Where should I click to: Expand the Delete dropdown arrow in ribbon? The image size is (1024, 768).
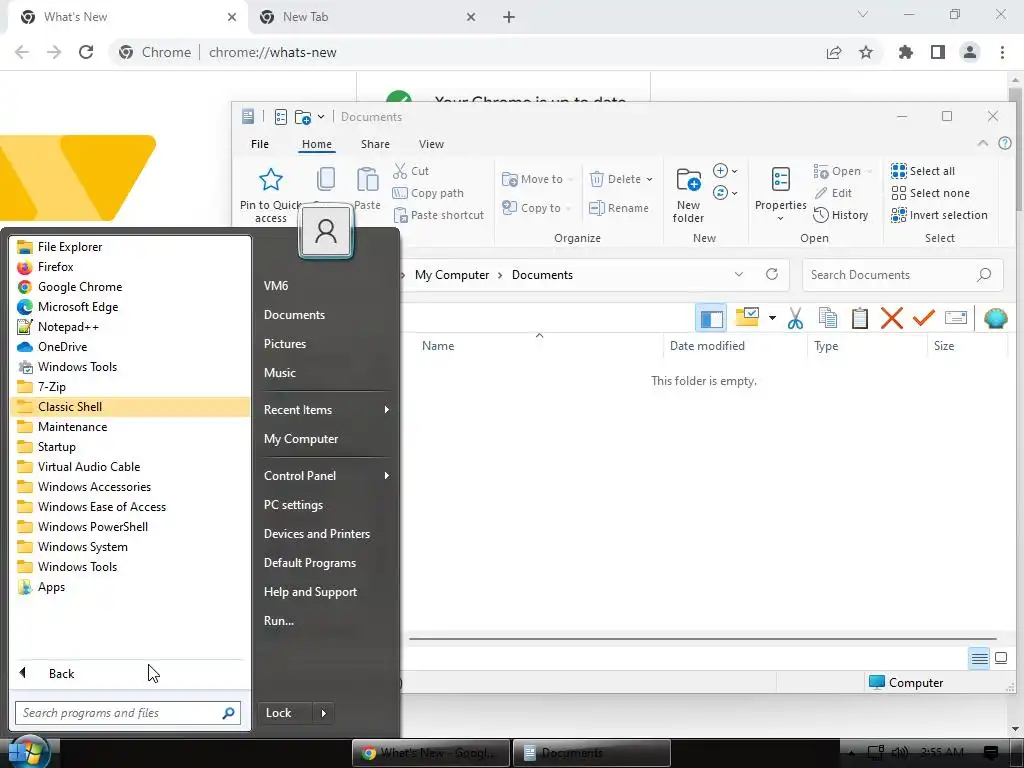click(x=649, y=179)
